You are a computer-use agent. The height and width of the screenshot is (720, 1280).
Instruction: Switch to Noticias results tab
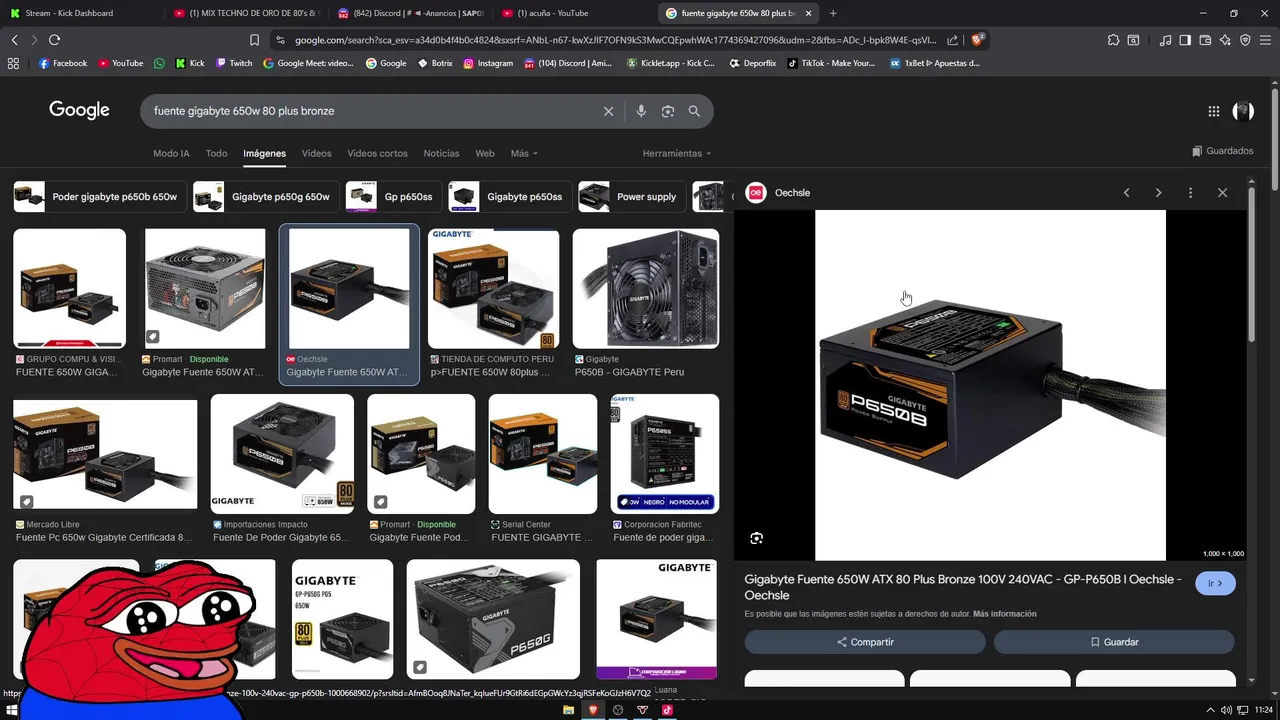coord(441,153)
